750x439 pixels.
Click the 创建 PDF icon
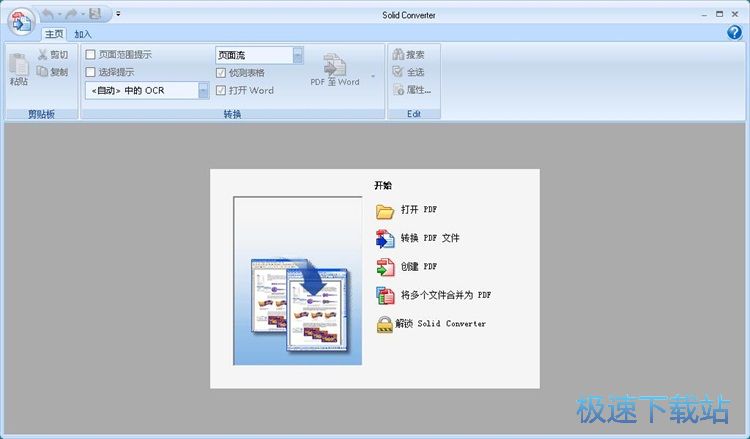pos(385,267)
